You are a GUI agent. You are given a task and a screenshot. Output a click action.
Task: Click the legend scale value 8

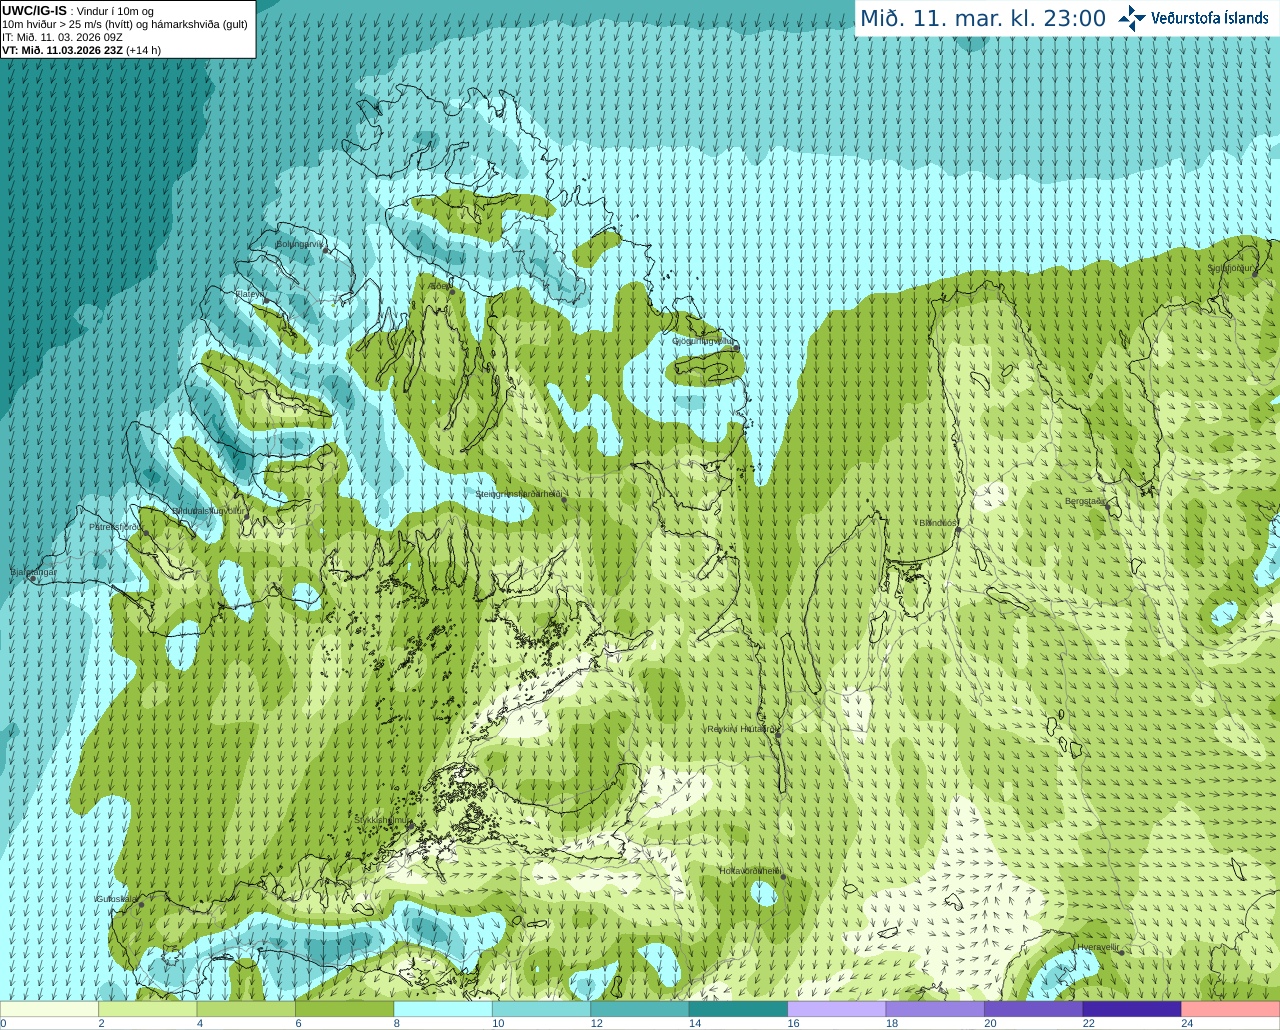tap(397, 1023)
